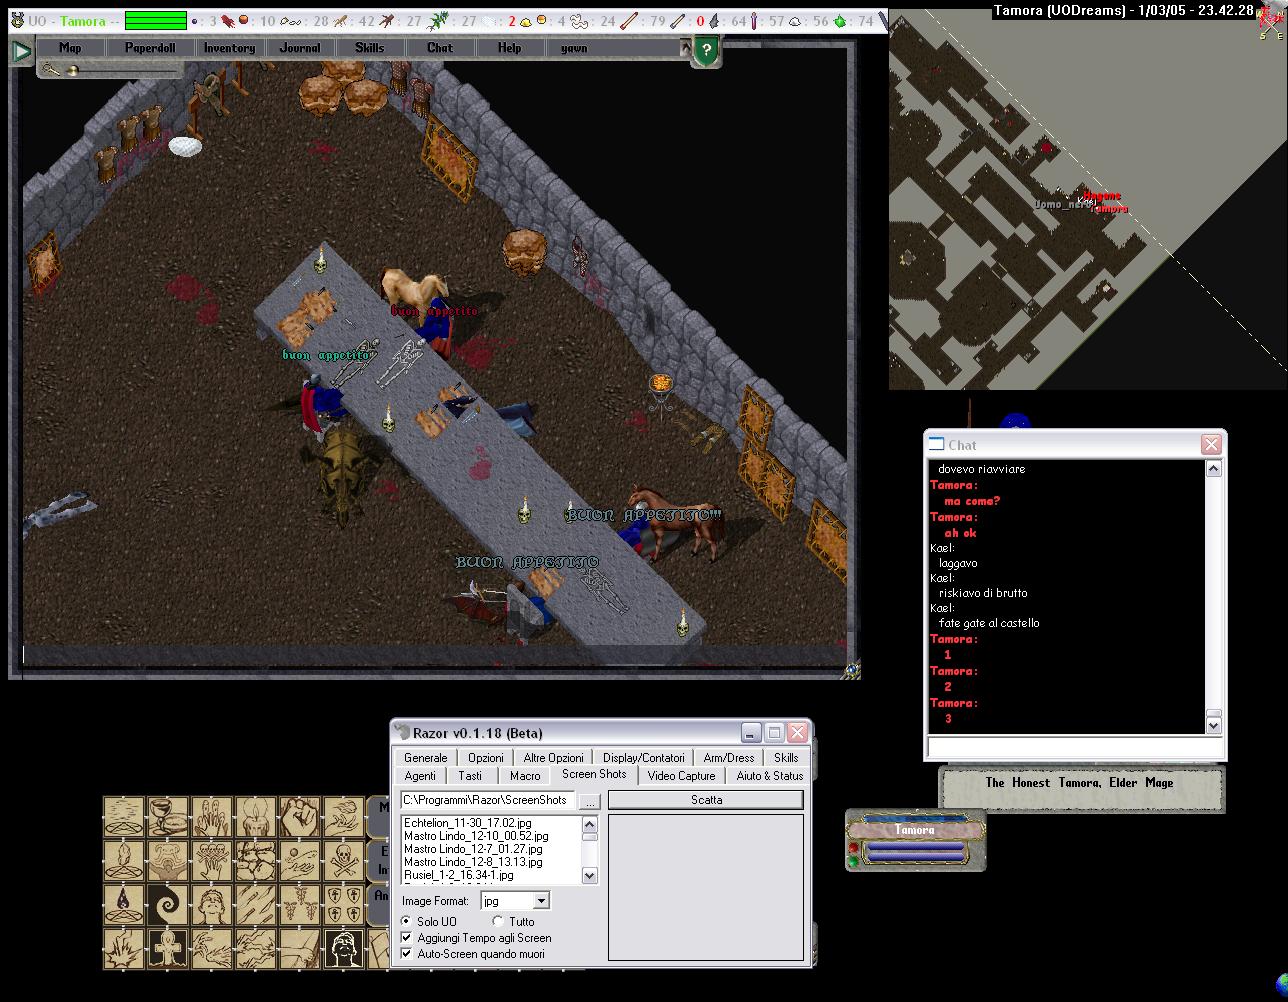The image size is (1288, 1002).
Task: Click Chat window scroll-down arrow
Action: [x=1214, y=725]
